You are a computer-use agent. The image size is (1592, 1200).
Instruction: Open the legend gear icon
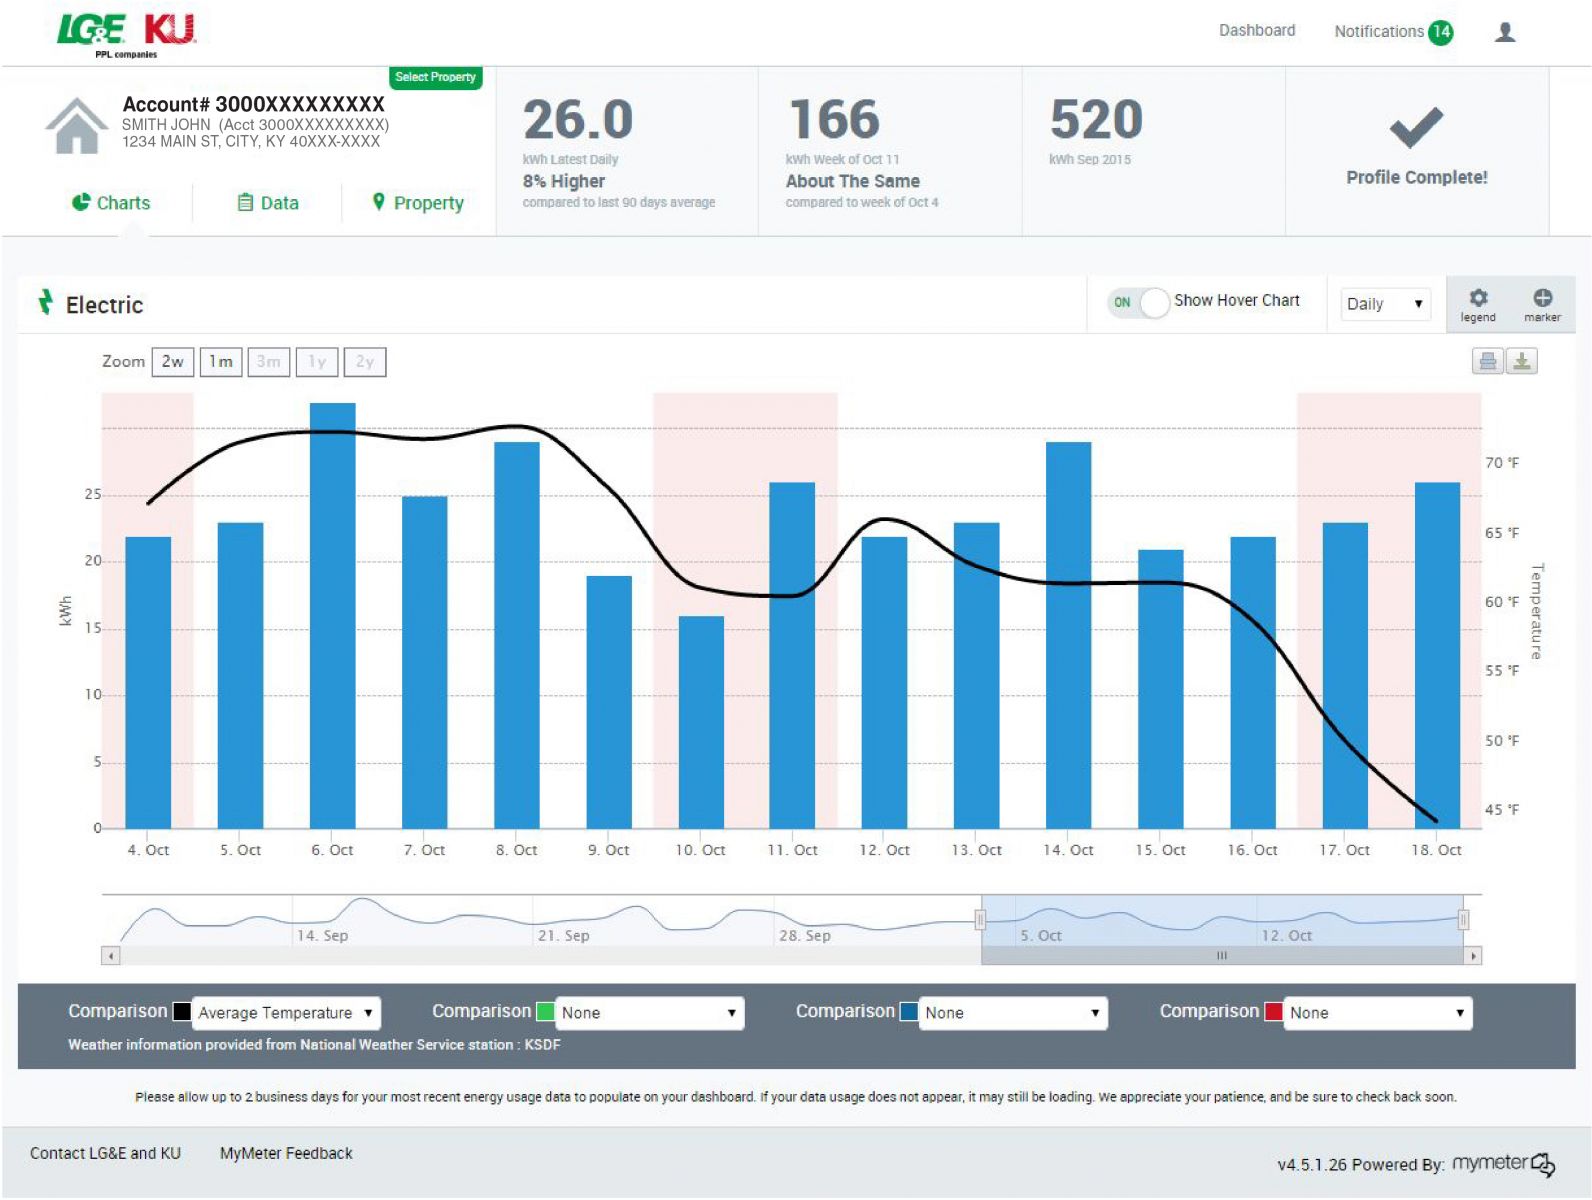coord(1478,299)
